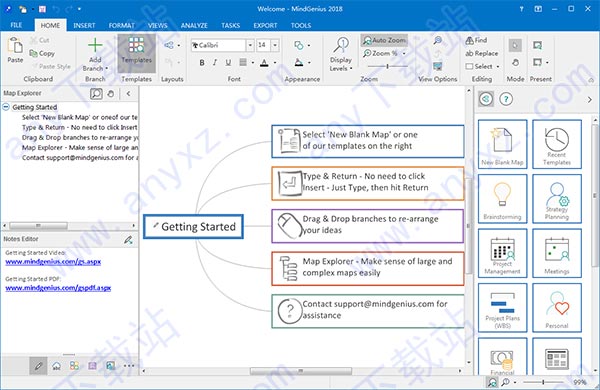
Task: Open the font color dropdown arrow
Action: (275, 63)
